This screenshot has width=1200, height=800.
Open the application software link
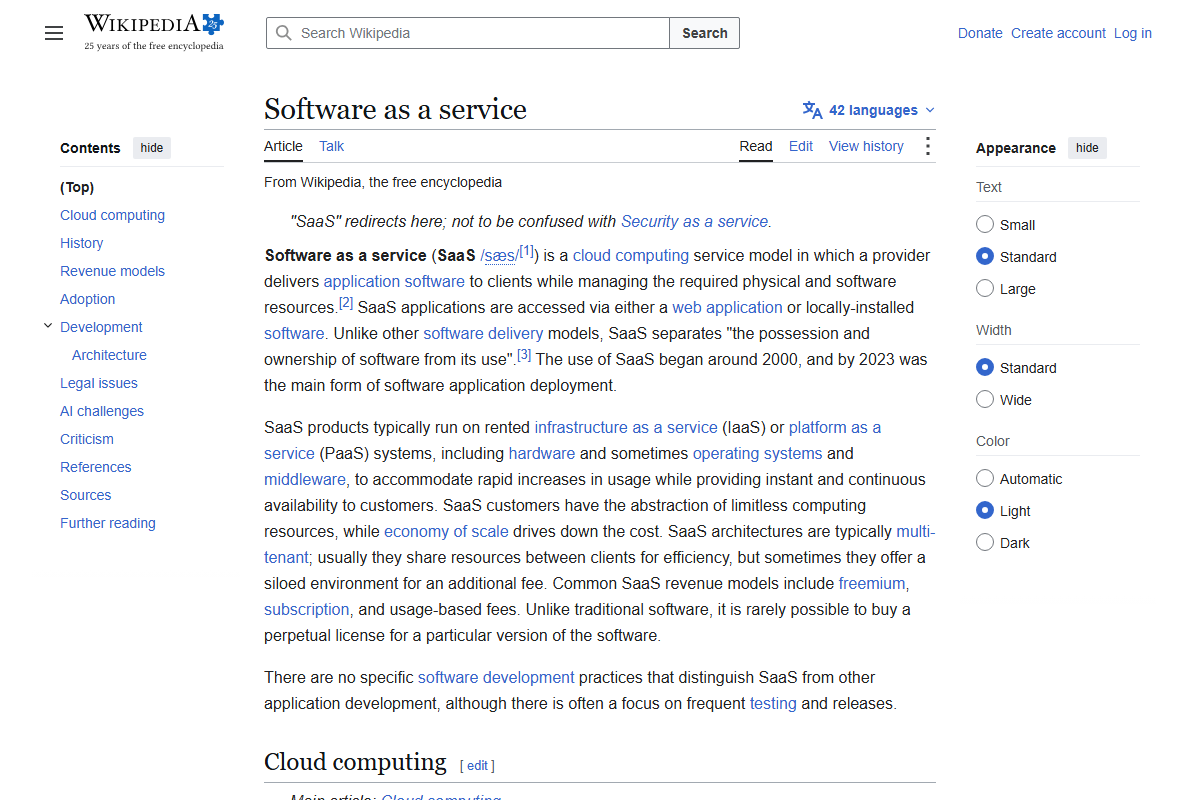pyautogui.click(x=394, y=281)
